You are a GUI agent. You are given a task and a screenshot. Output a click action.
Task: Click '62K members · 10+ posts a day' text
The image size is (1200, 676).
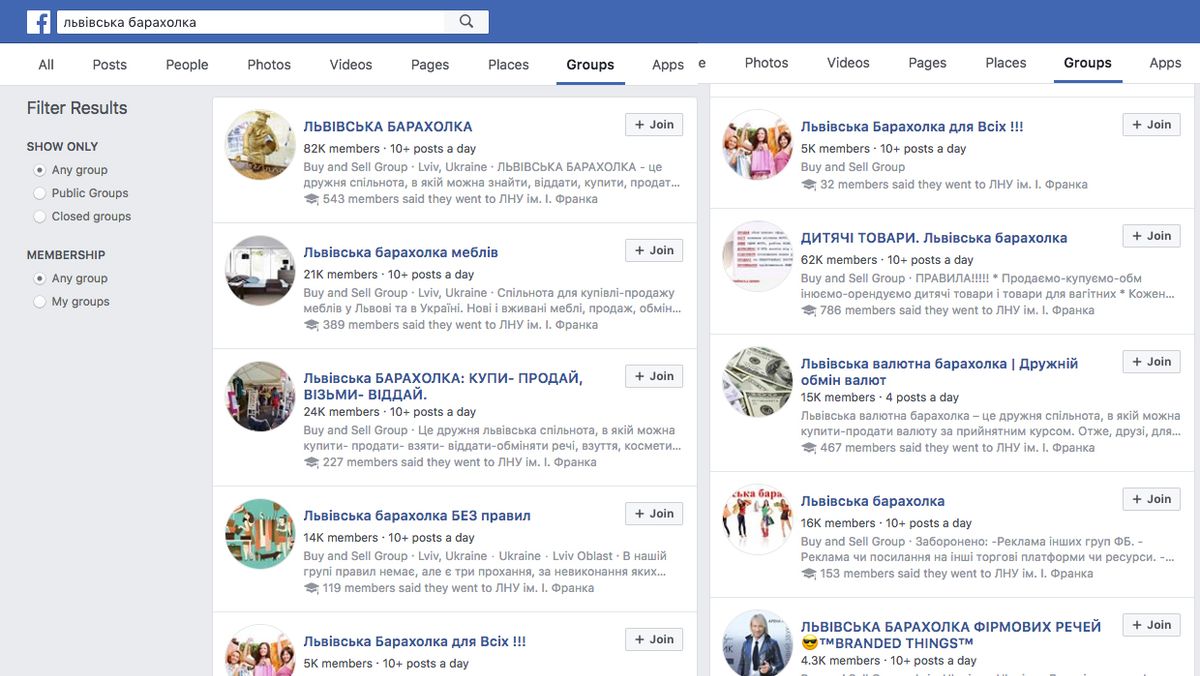click(x=887, y=260)
